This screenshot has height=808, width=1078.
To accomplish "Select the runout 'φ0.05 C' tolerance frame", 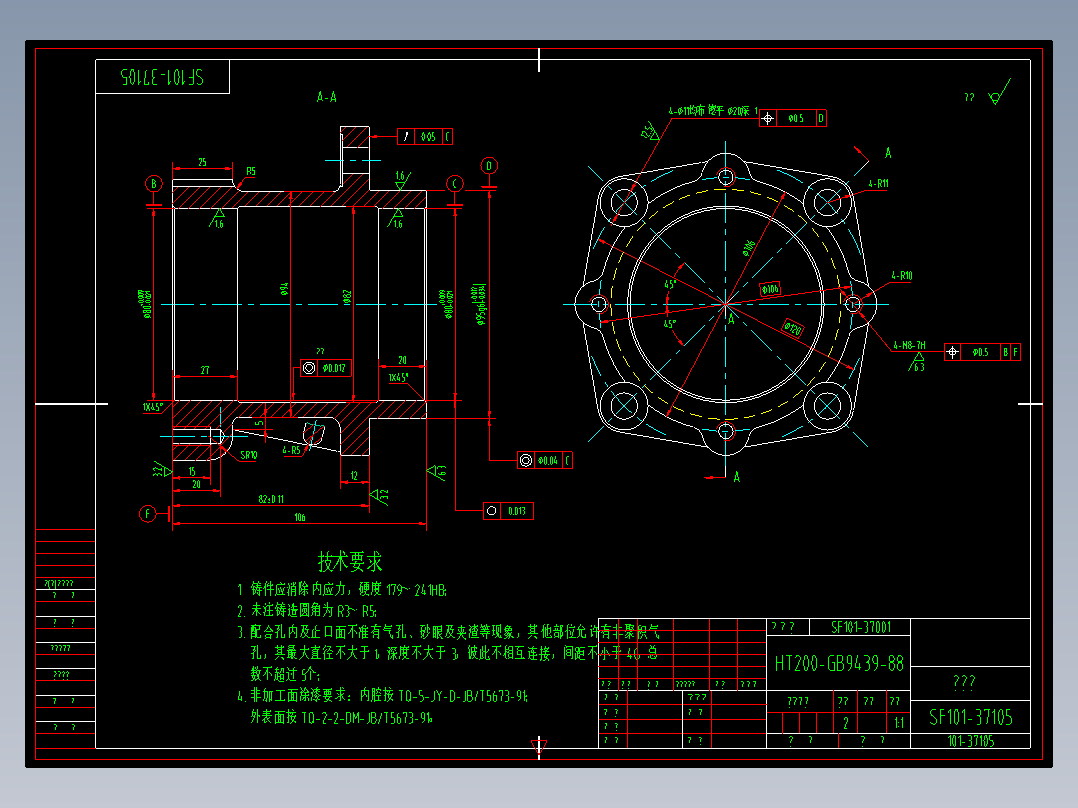I will [x=425, y=136].
